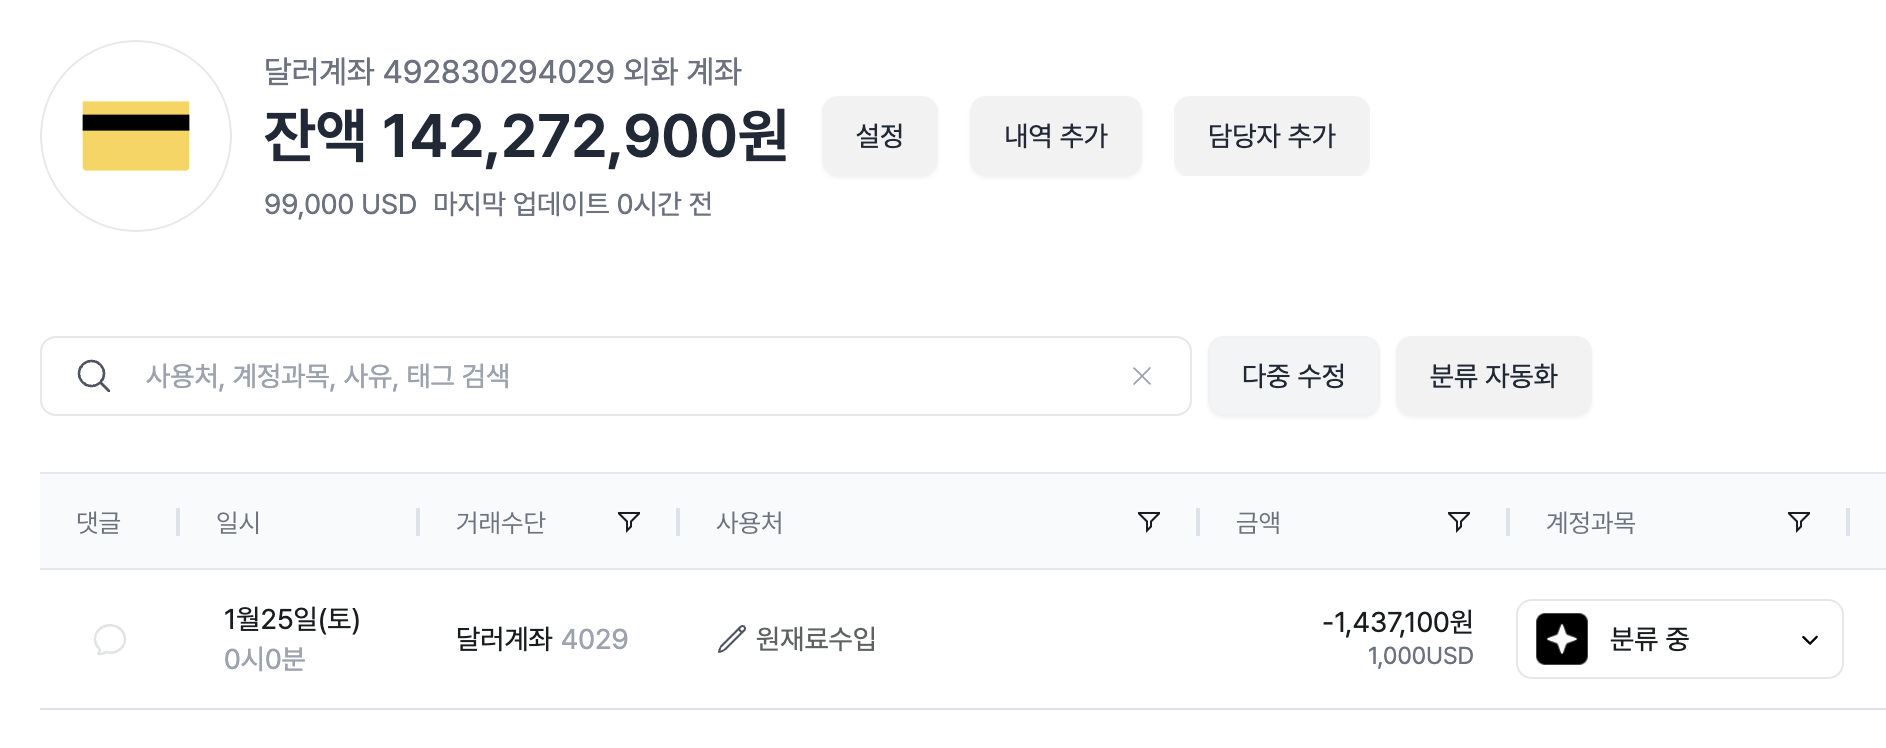The width and height of the screenshot is (1886, 748).
Task: Click the search magnifier icon
Action: click(x=94, y=376)
